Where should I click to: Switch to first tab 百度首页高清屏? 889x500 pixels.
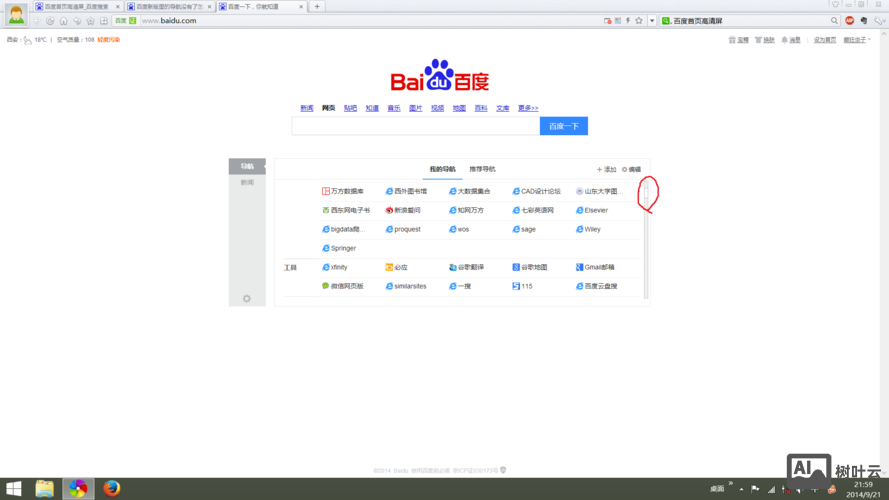[77, 7]
